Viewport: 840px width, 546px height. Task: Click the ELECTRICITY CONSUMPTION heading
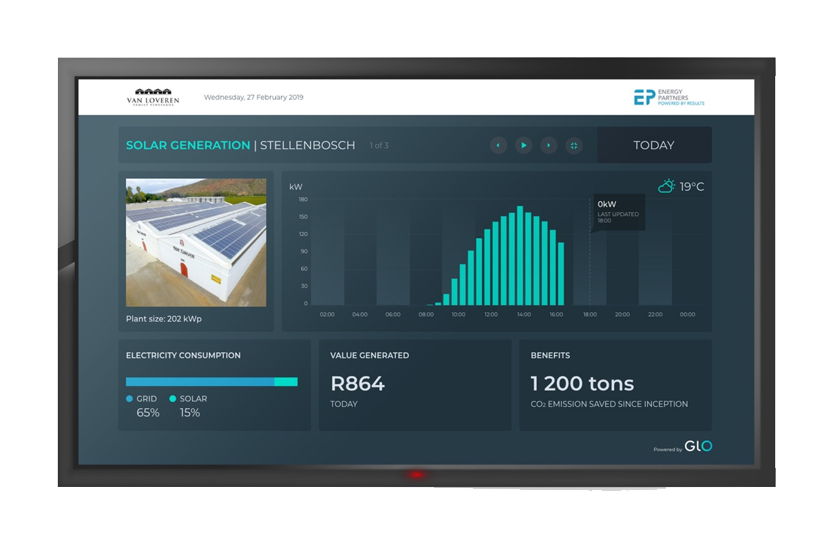183,355
